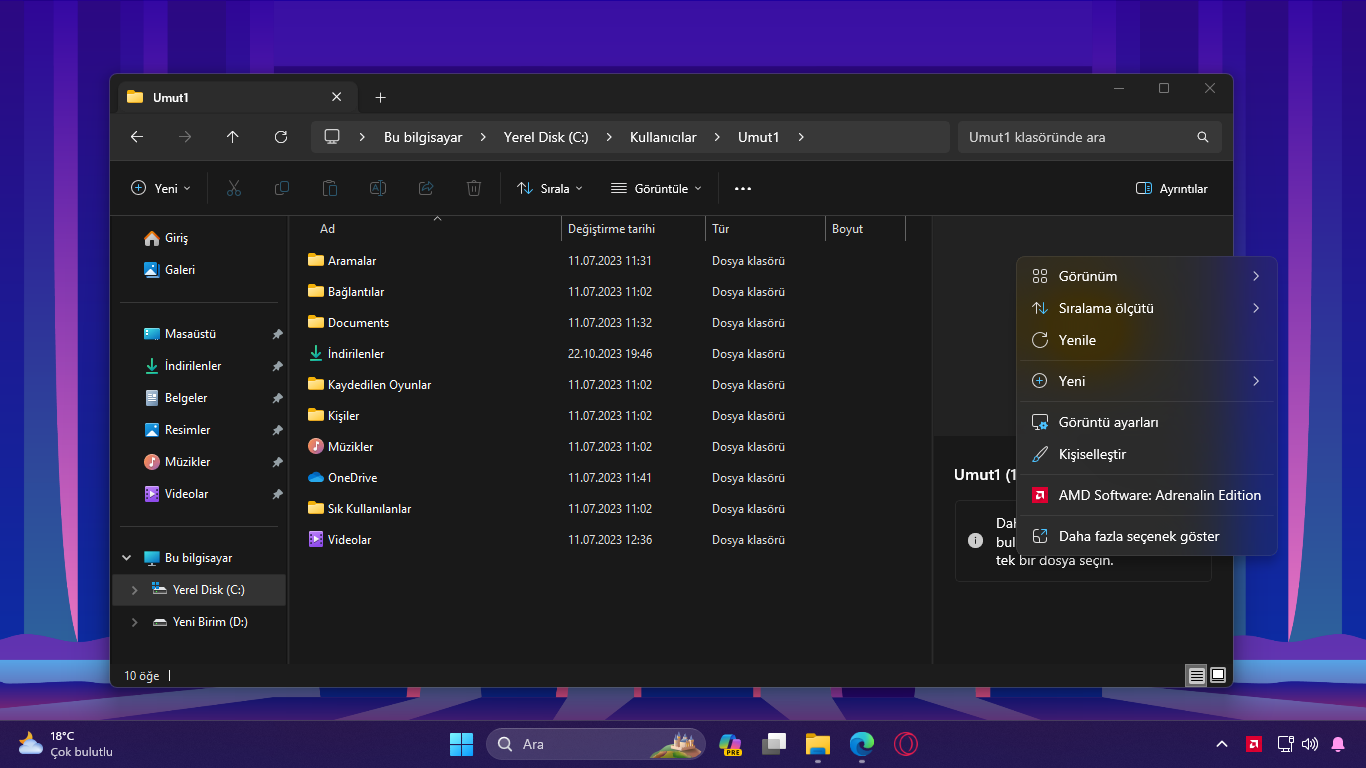The width and height of the screenshot is (1366, 768).
Task: Unpin Masaüstü from quick access
Action: pos(277,334)
